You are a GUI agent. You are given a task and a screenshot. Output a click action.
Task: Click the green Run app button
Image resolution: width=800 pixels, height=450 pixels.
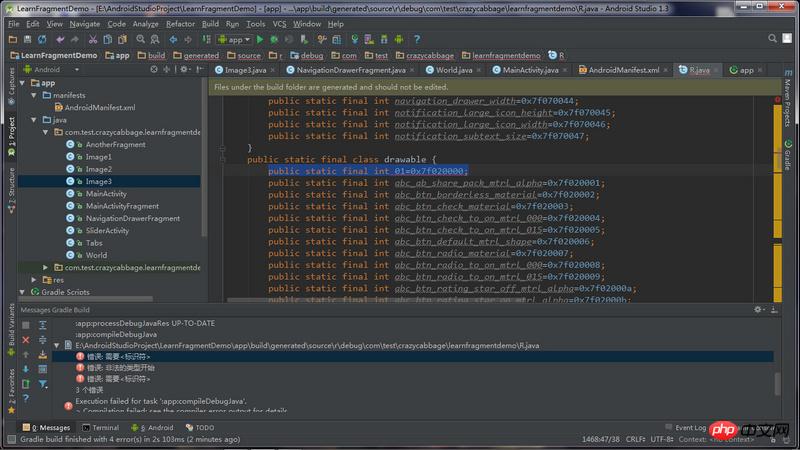[260, 39]
